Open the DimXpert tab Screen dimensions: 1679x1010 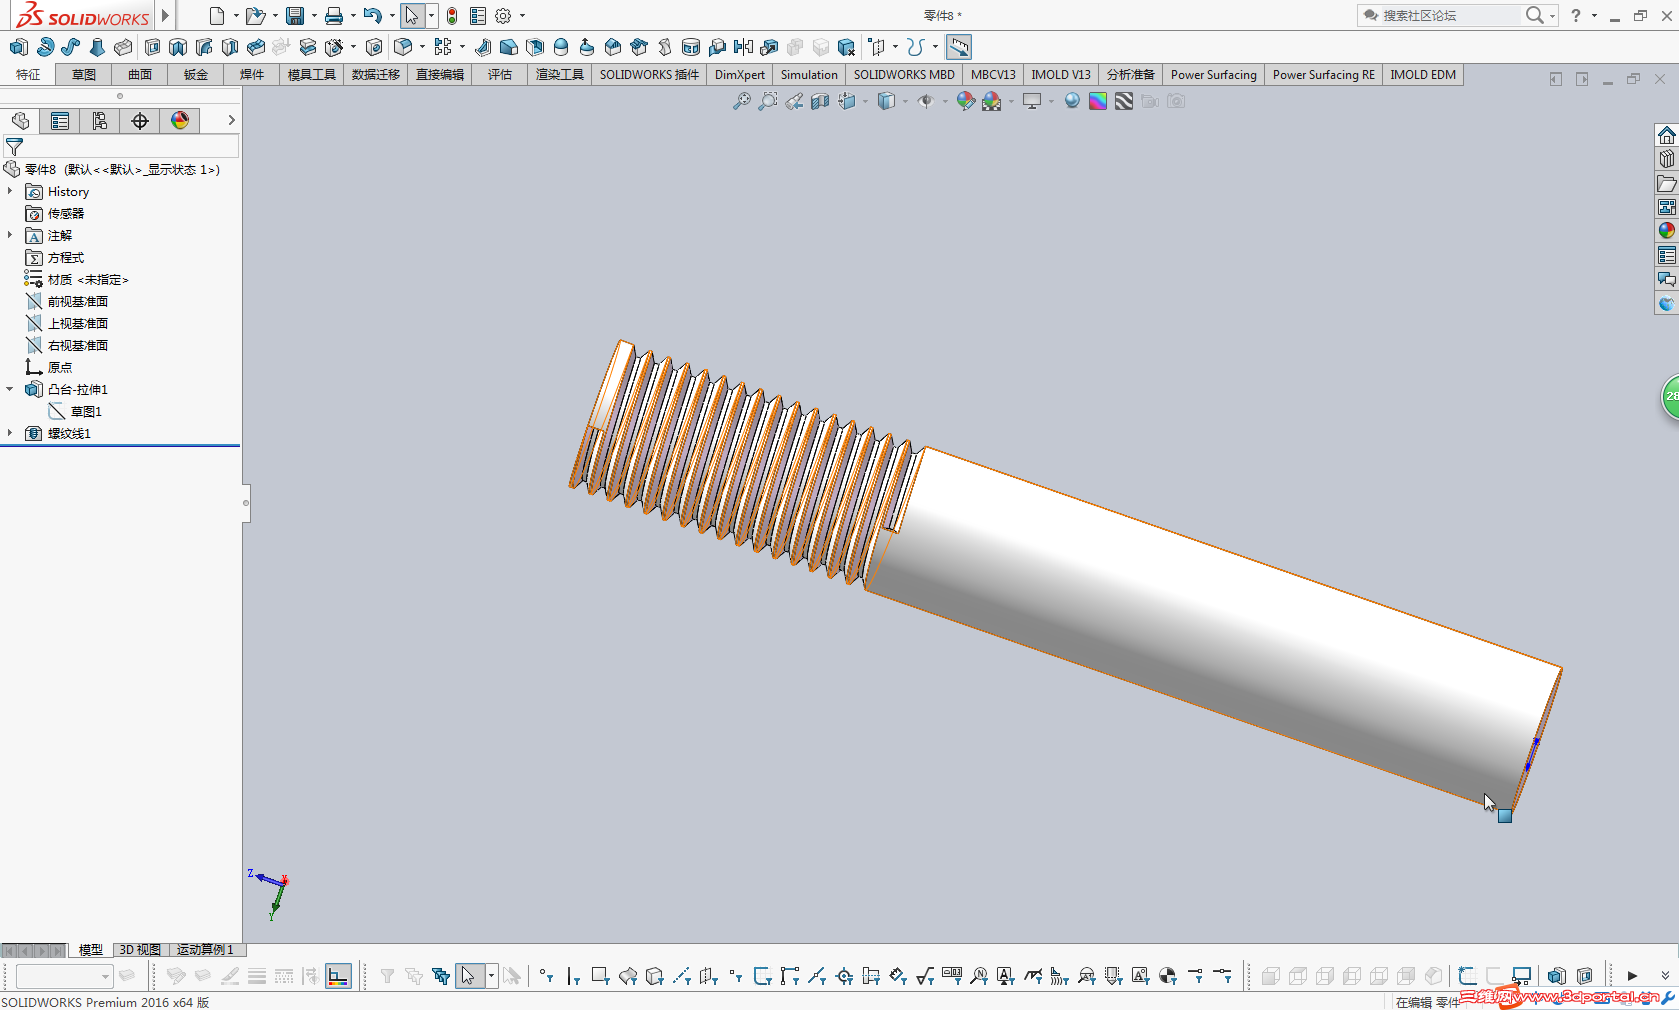(740, 75)
